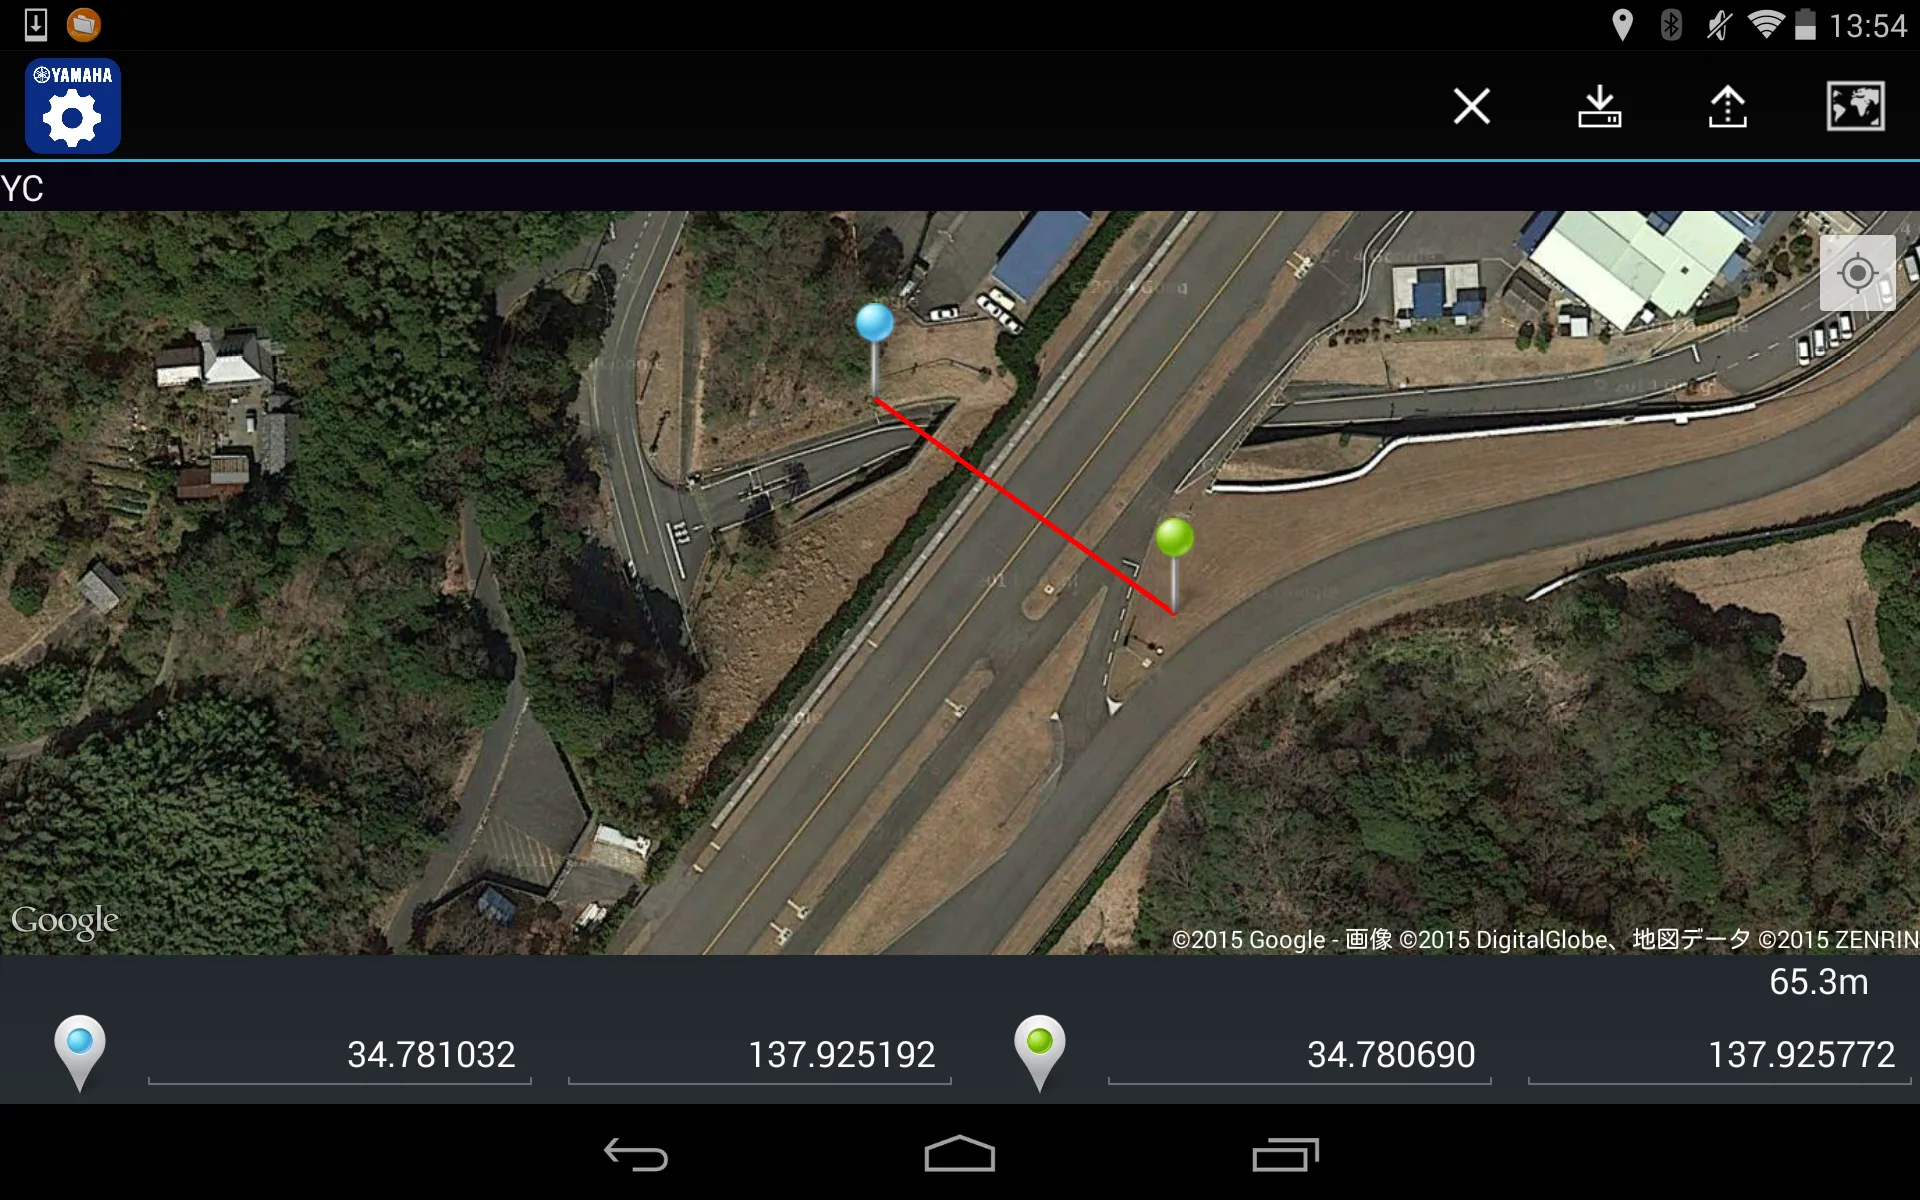This screenshot has height=1200, width=1920.
Task: Click the upload/share icon
Action: click(x=1729, y=105)
